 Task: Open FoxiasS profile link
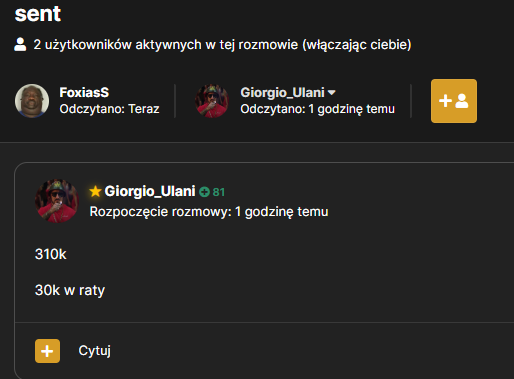click(x=84, y=93)
